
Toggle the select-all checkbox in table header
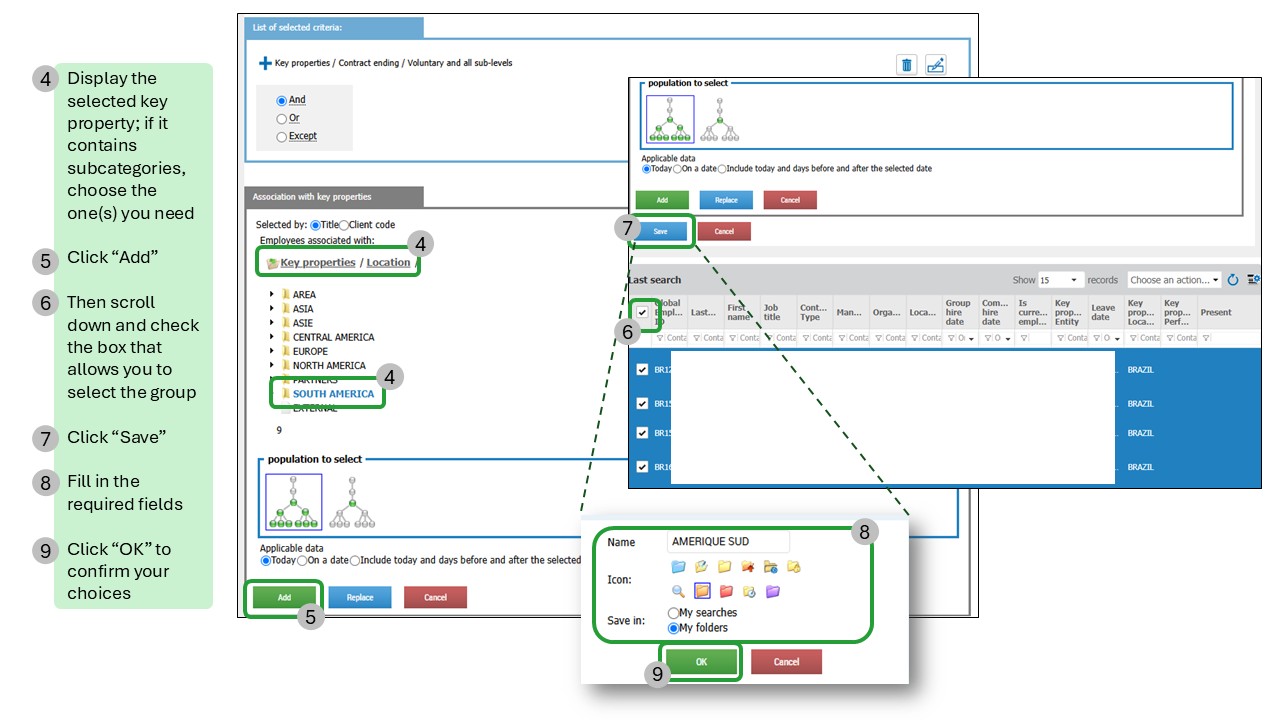pos(642,312)
